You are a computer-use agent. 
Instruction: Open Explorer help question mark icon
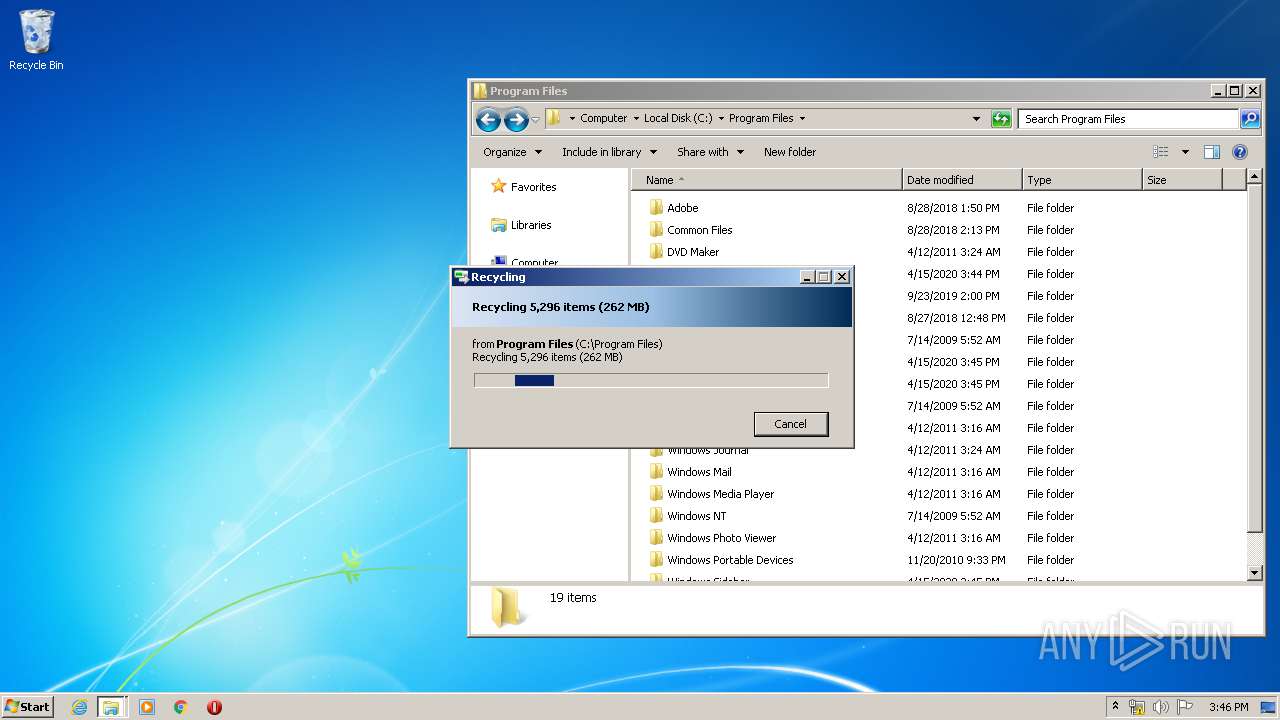[1240, 152]
